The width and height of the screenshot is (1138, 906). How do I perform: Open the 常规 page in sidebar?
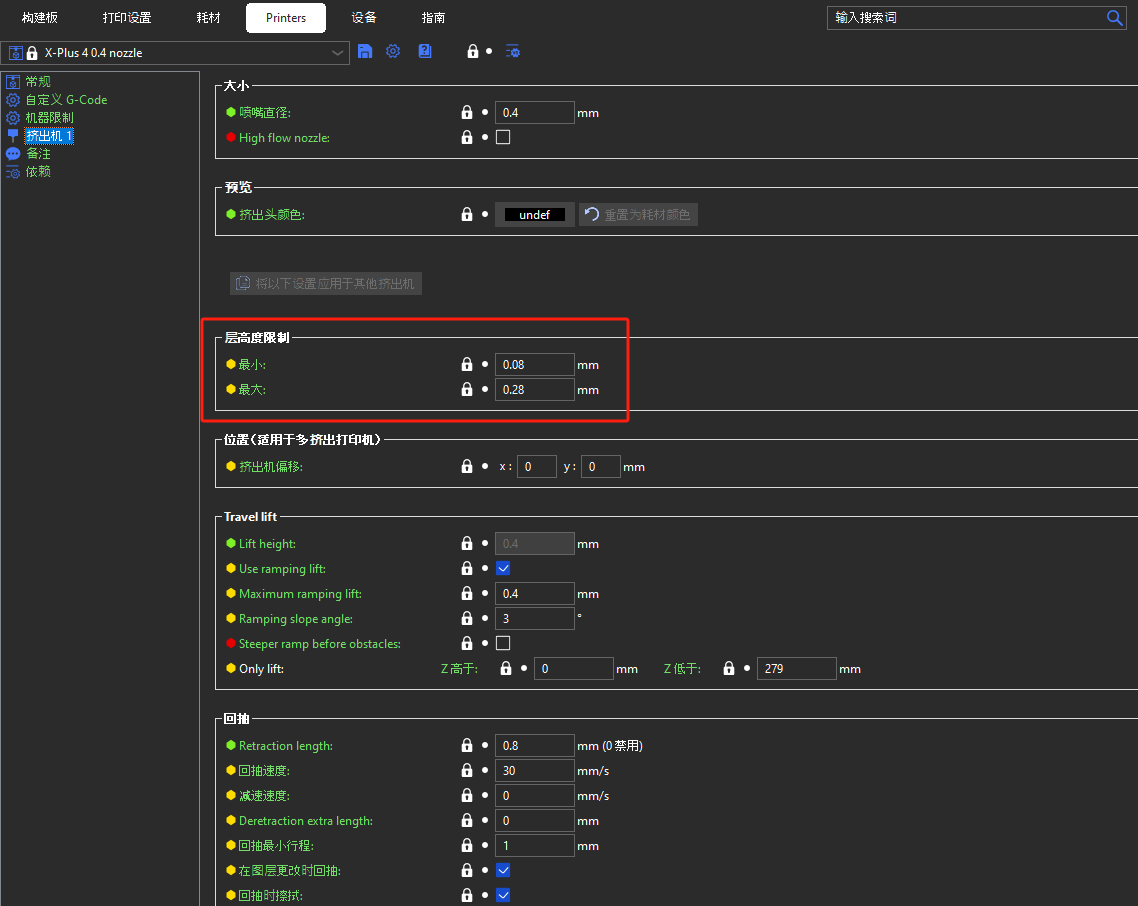[x=38, y=81]
